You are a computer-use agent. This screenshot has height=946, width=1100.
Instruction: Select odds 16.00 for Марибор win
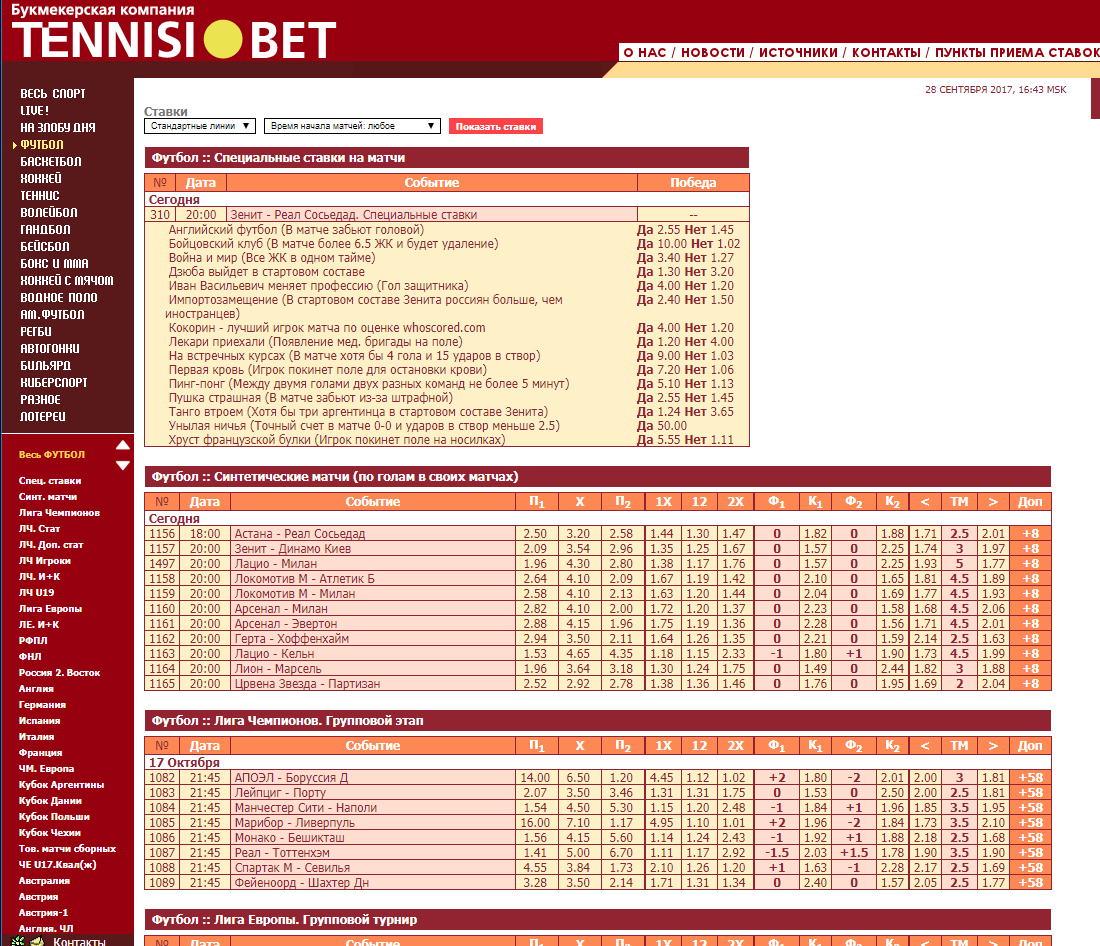535,822
